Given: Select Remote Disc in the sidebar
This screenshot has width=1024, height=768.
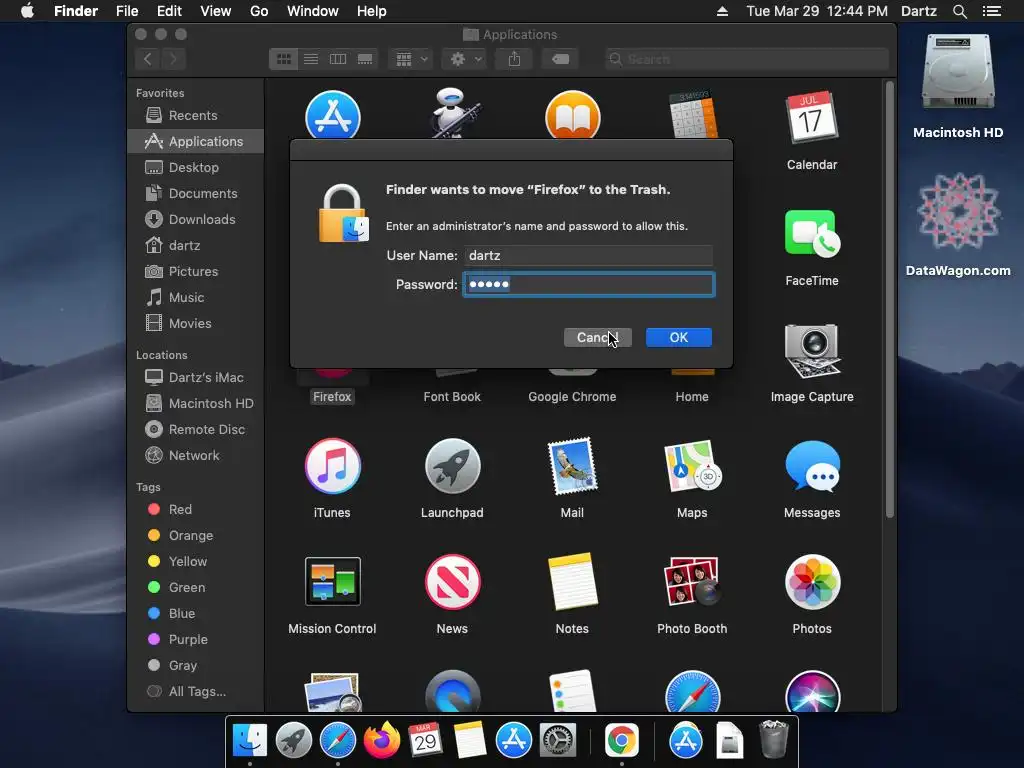Looking at the screenshot, I should click(196, 430).
